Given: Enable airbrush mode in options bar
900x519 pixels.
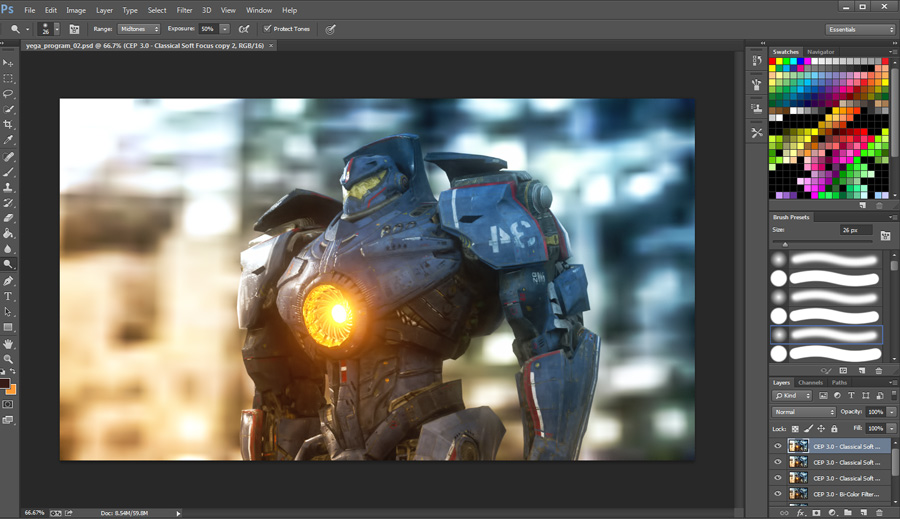Looking at the screenshot, I should coord(244,29).
